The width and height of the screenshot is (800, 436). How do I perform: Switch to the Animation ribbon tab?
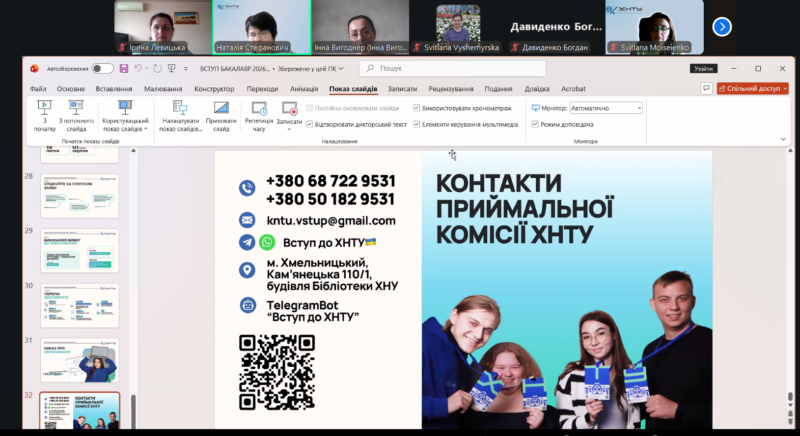[x=304, y=88]
